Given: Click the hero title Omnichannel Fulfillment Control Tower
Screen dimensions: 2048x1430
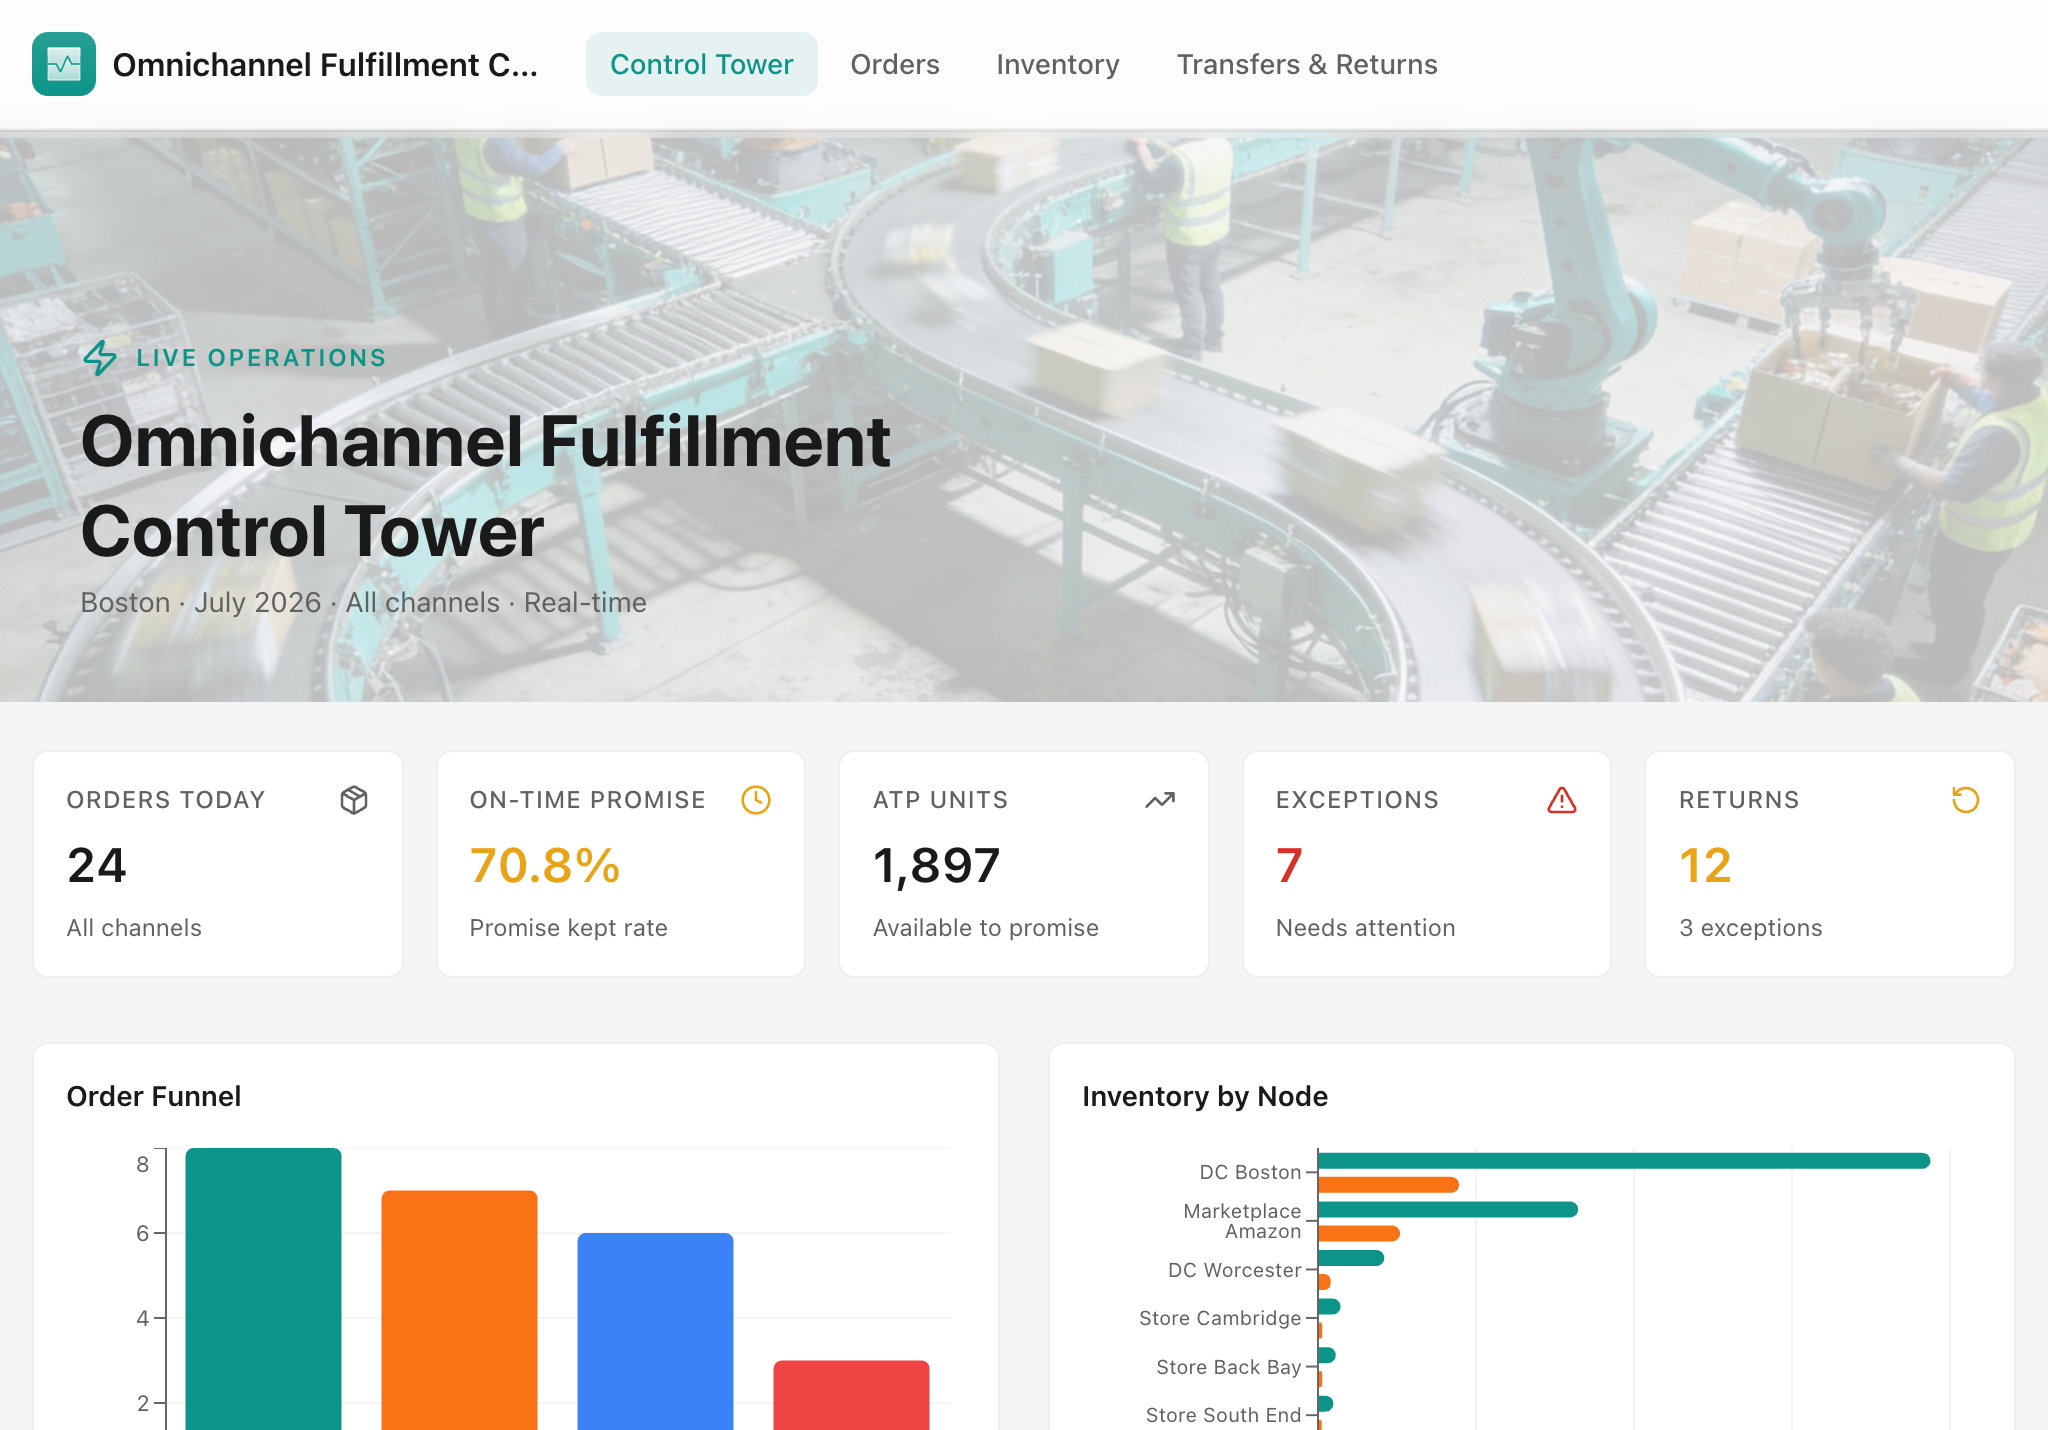Looking at the screenshot, I should coord(485,486).
